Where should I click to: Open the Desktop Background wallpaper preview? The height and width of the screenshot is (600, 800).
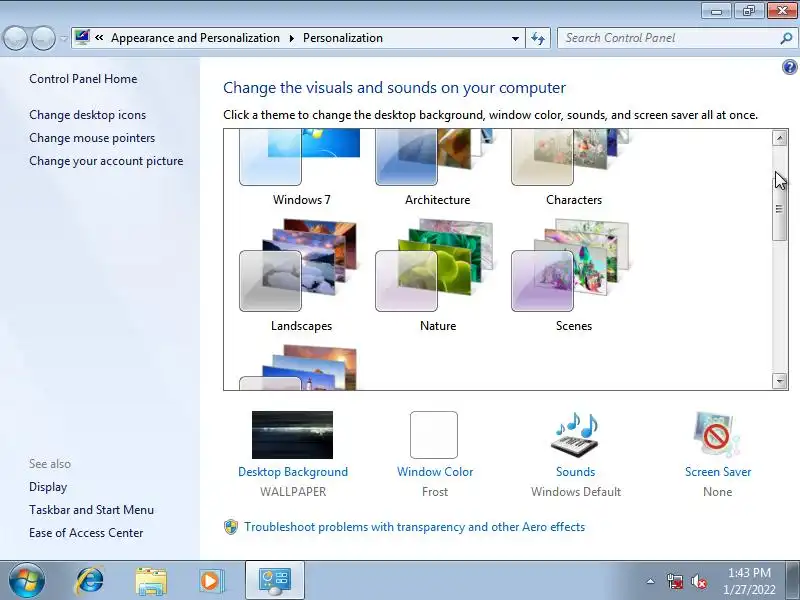tap(292, 435)
